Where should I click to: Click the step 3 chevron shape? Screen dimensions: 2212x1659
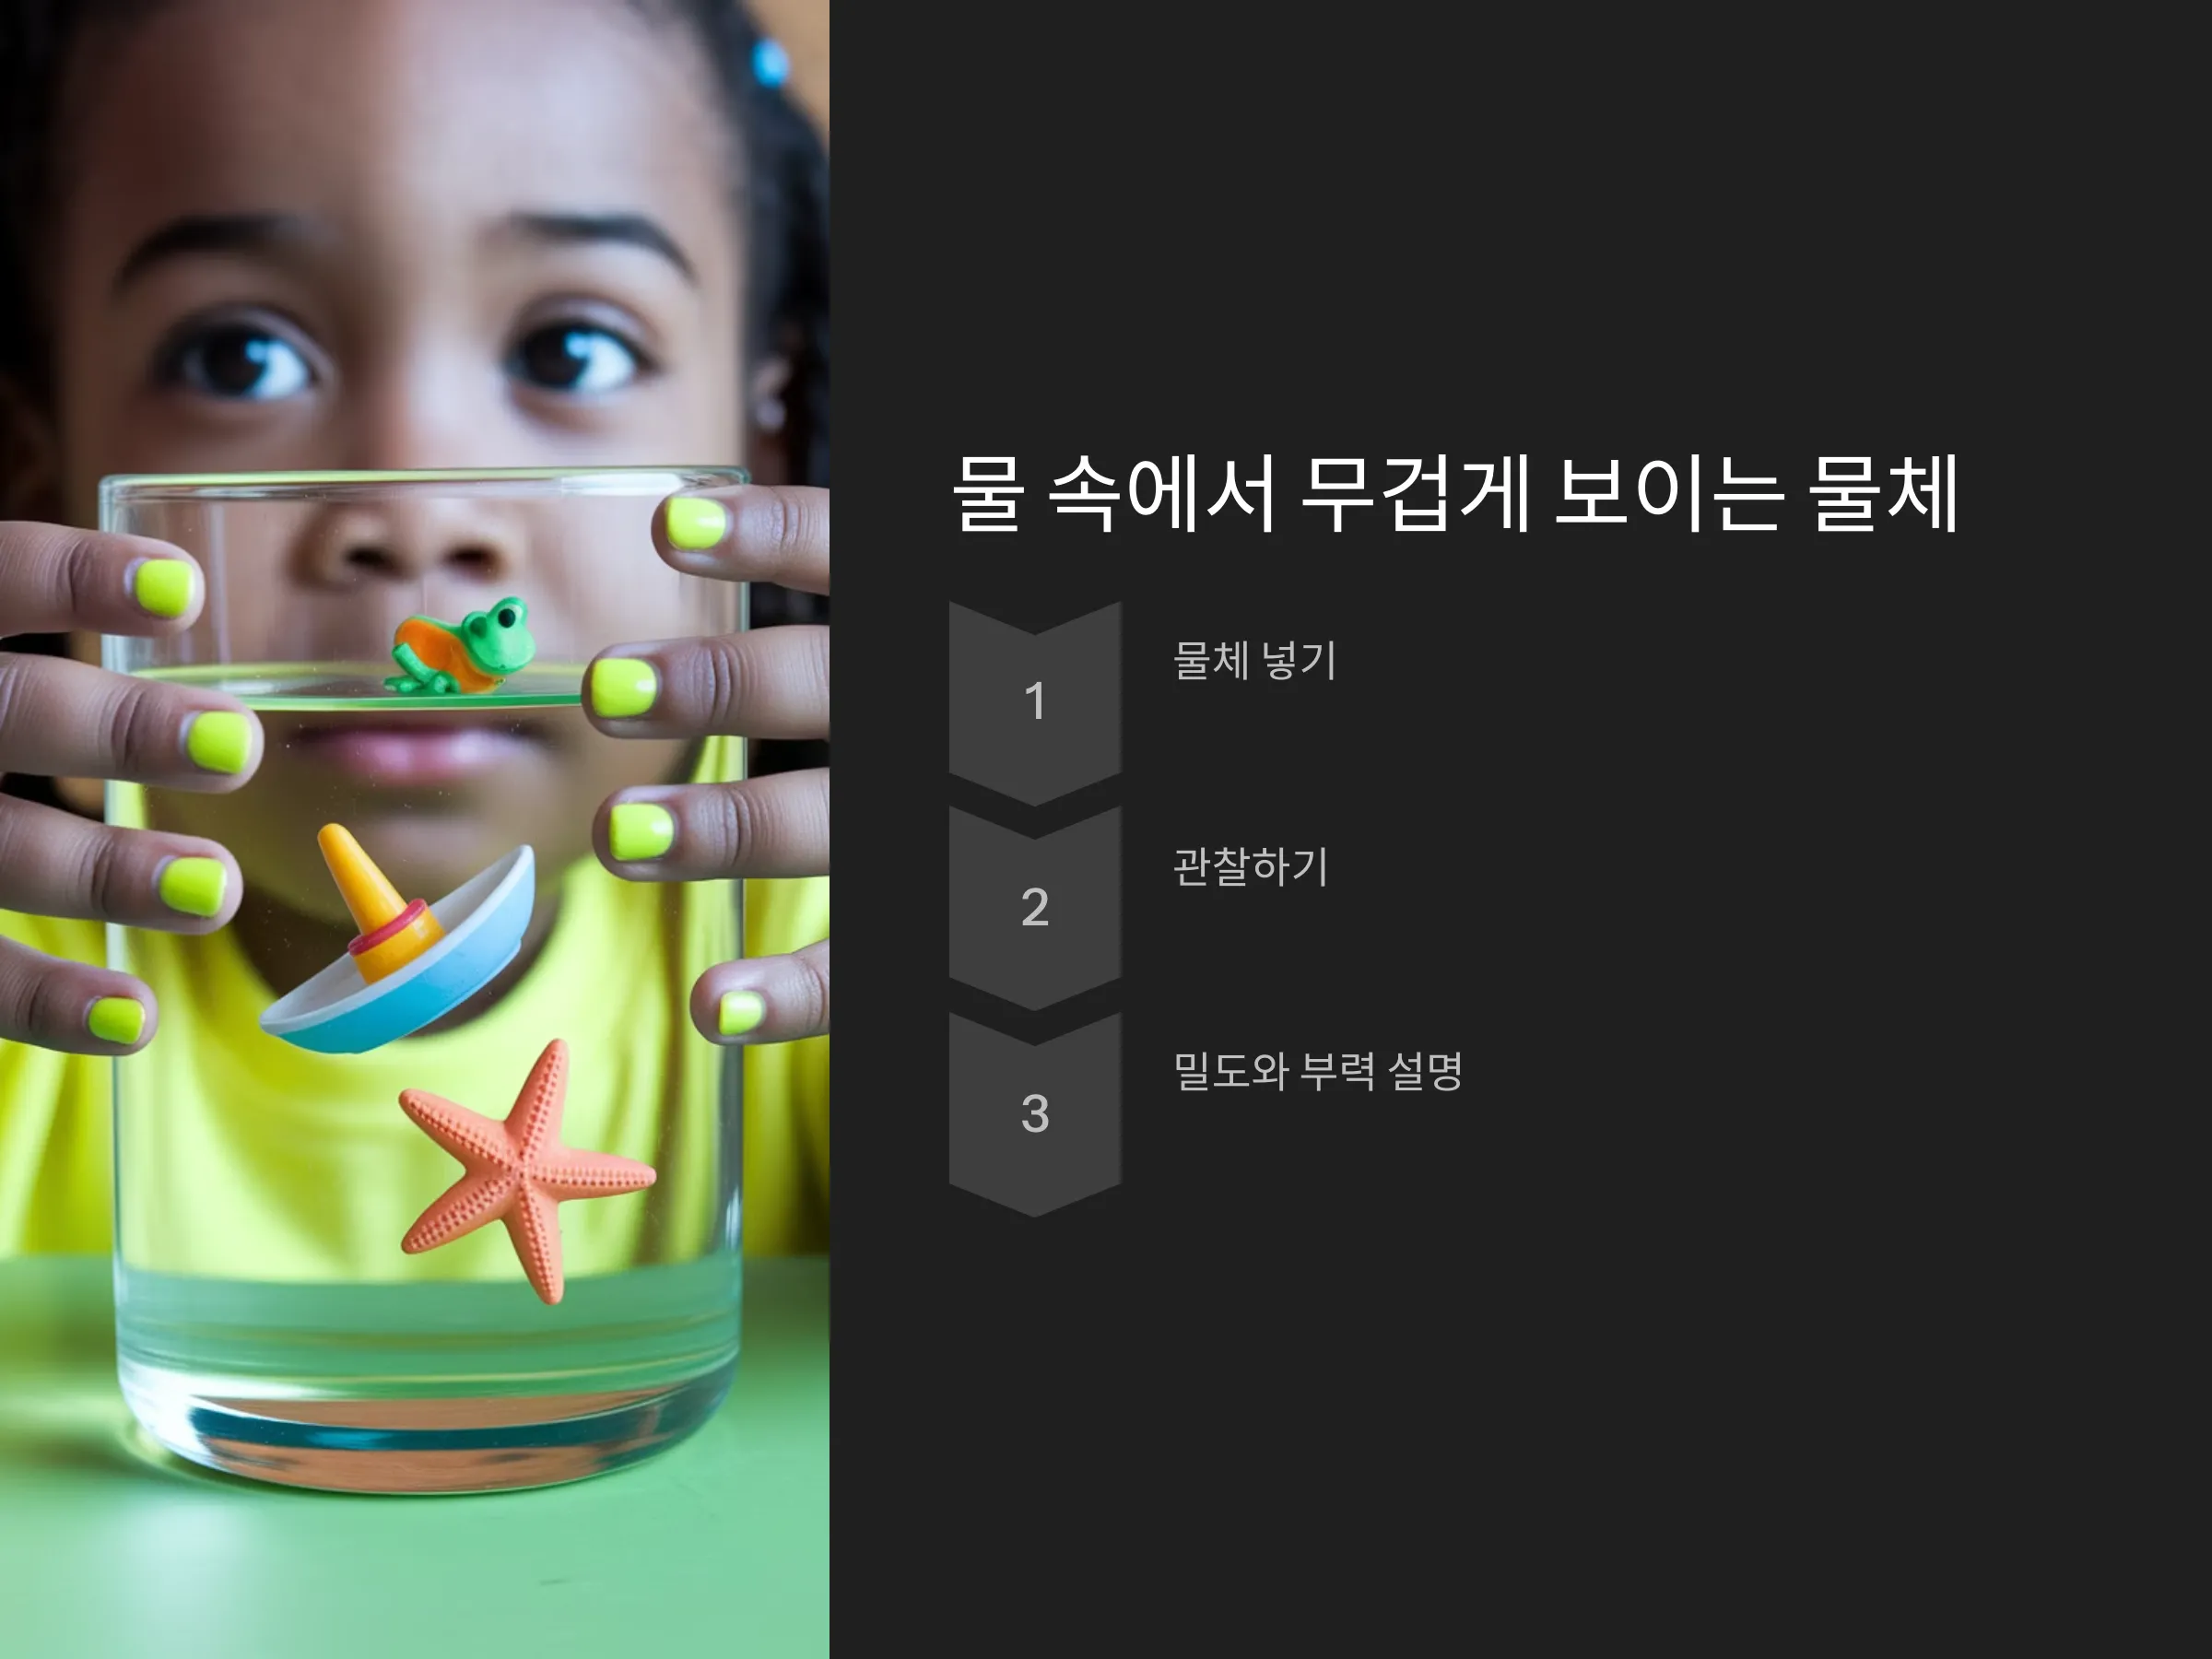(1034, 1114)
